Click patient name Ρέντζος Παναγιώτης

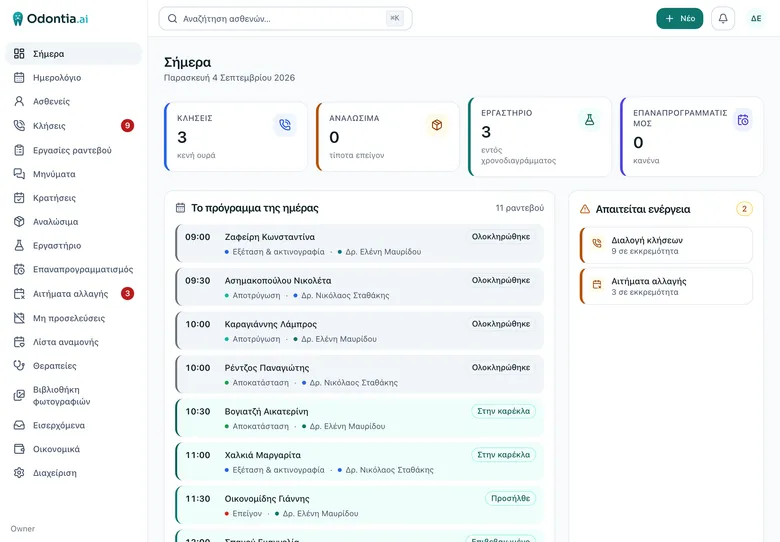tap(267, 368)
